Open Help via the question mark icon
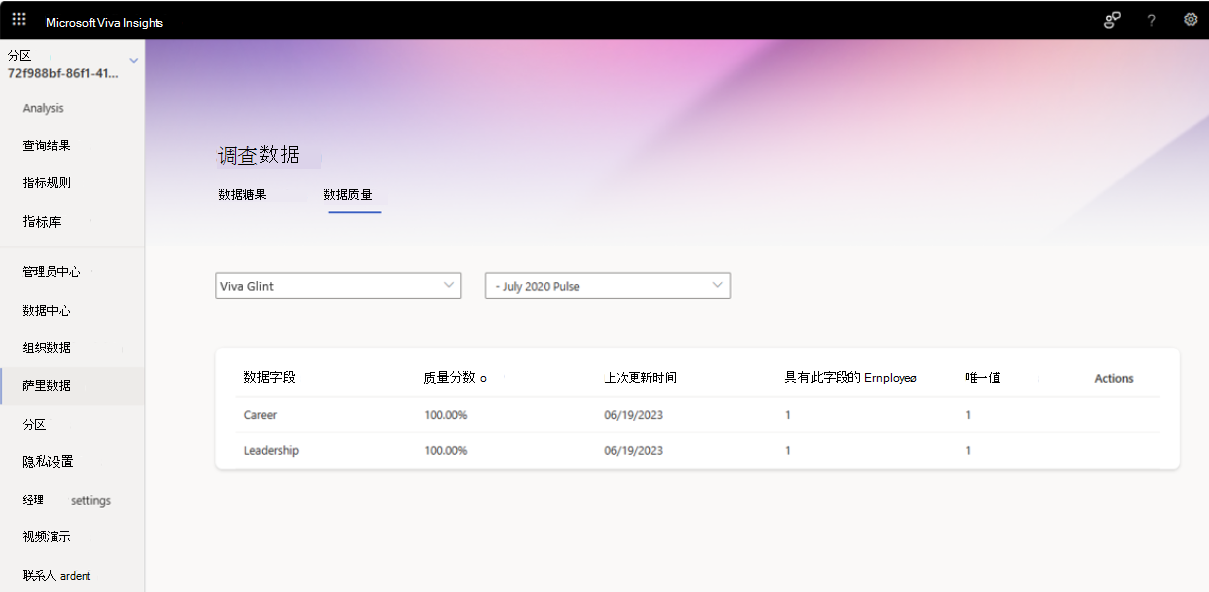 pyautogui.click(x=1151, y=20)
